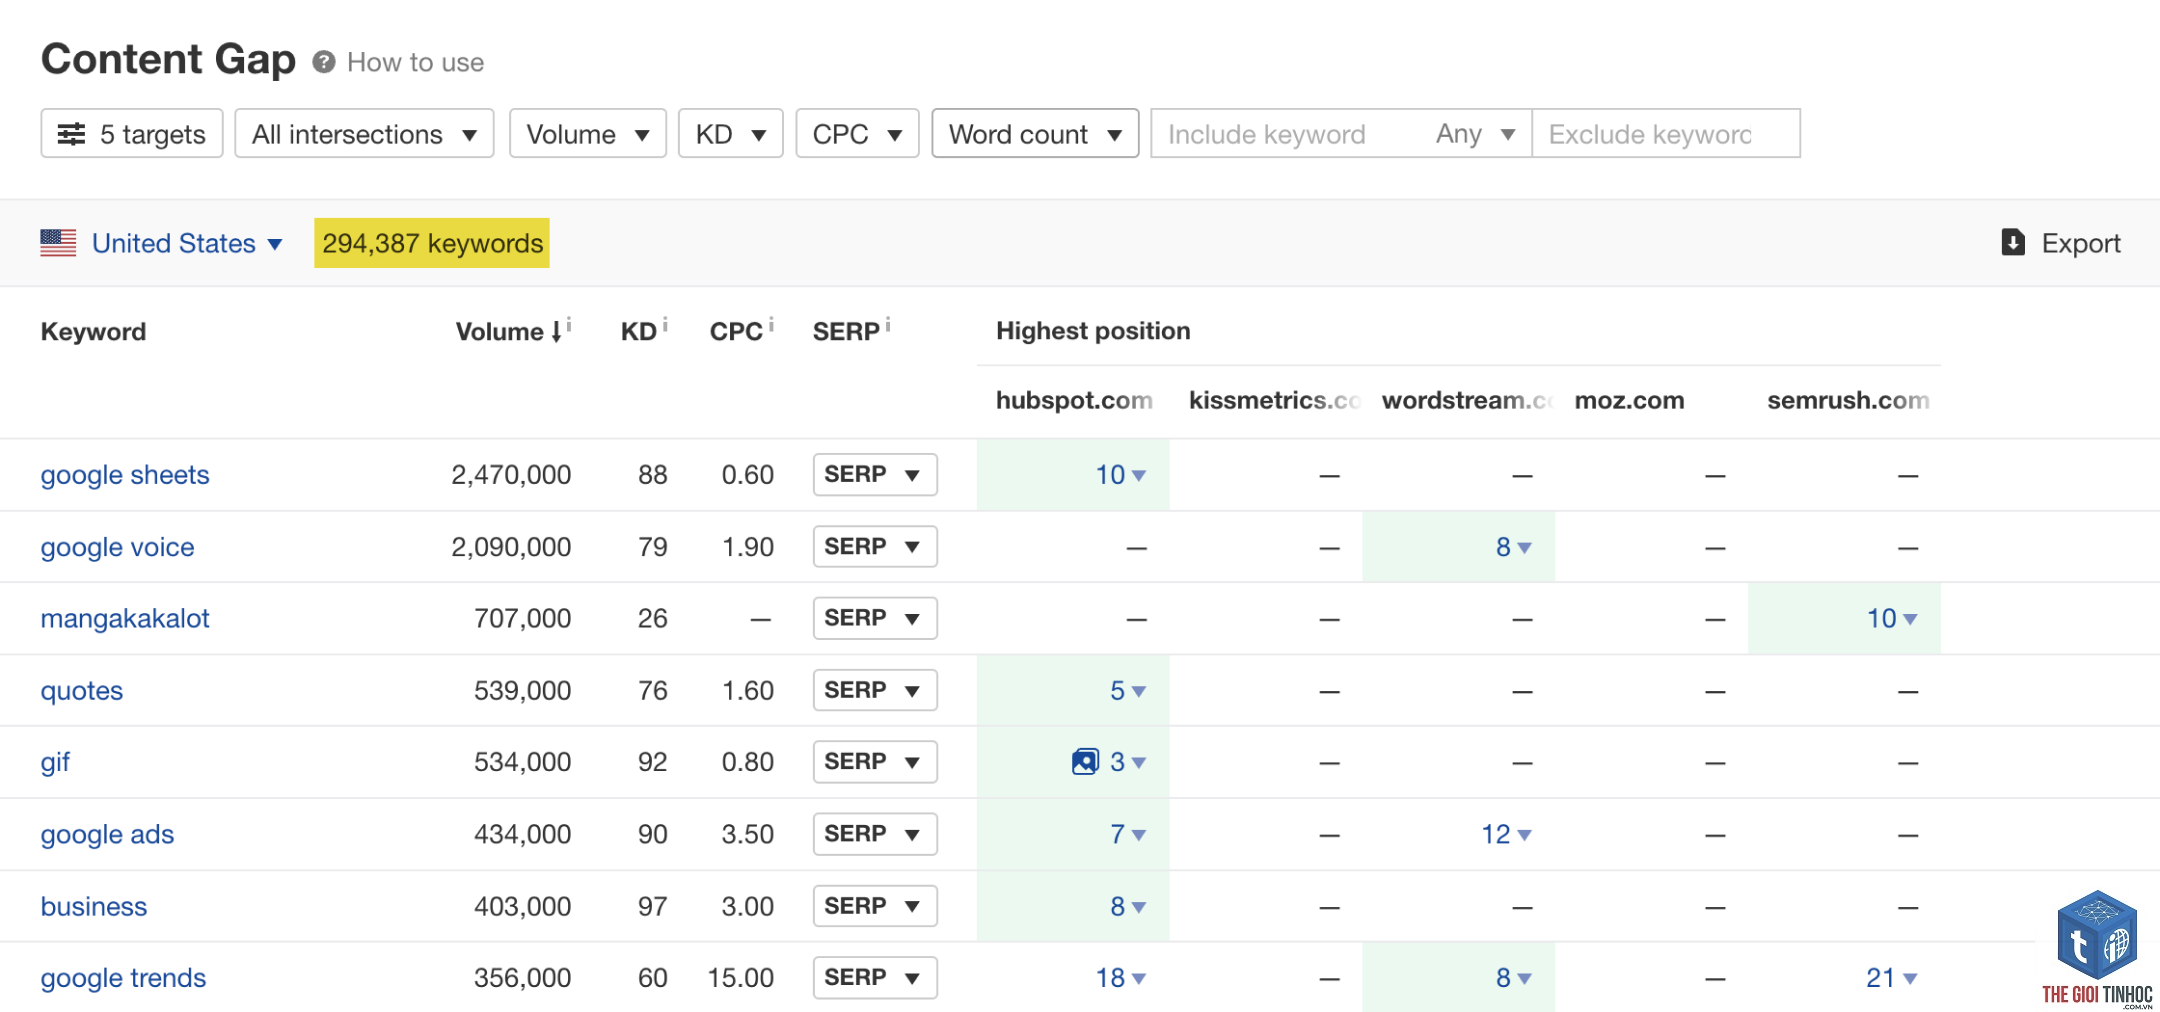Click the 294,387 keywords count
The height and width of the screenshot is (1012, 2160).
pyautogui.click(x=432, y=243)
